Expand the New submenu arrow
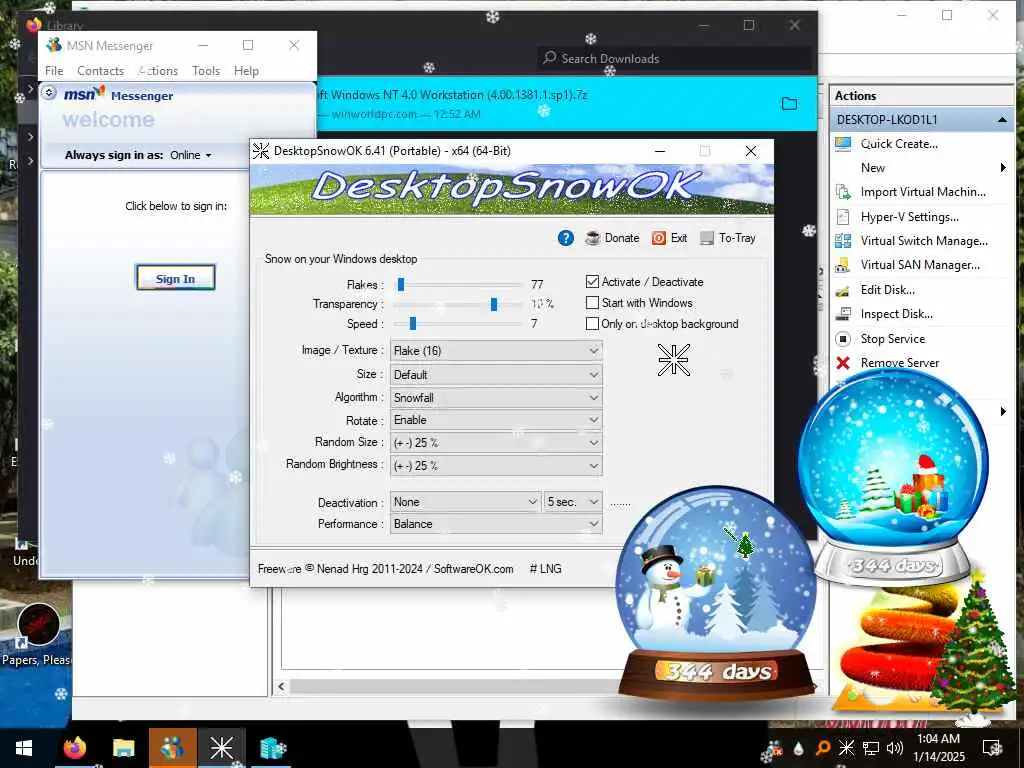The width and height of the screenshot is (1024, 768). [1003, 168]
